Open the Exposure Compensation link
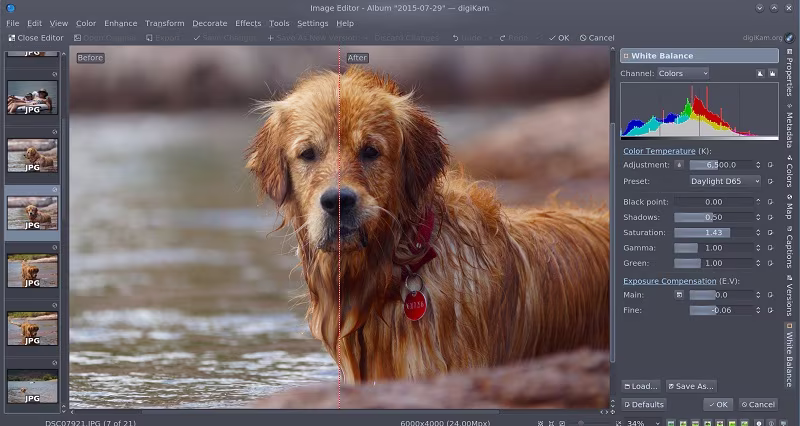800x426 pixels. (x=669, y=281)
